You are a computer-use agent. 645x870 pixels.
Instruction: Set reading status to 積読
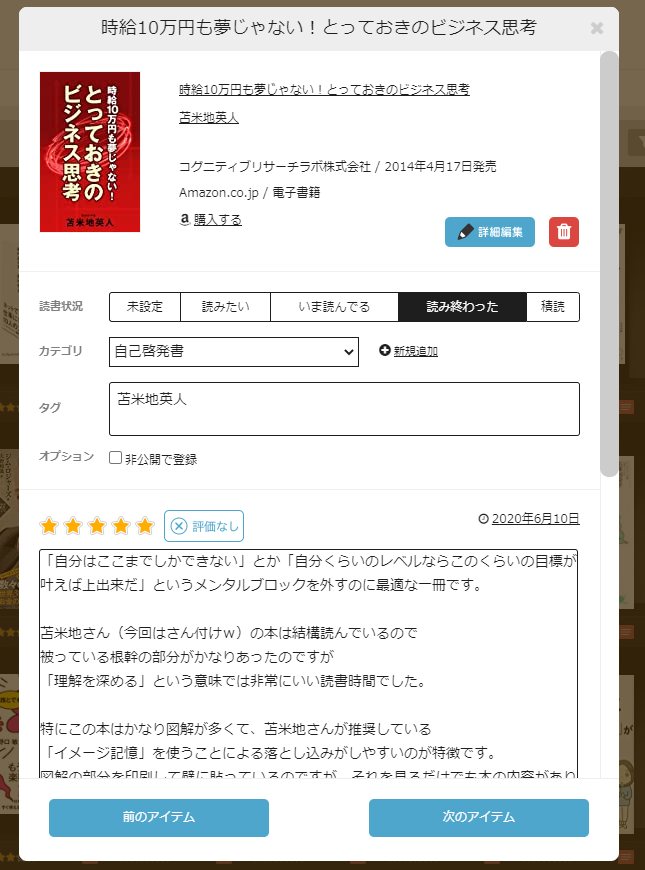pyautogui.click(x=552, y=307)
